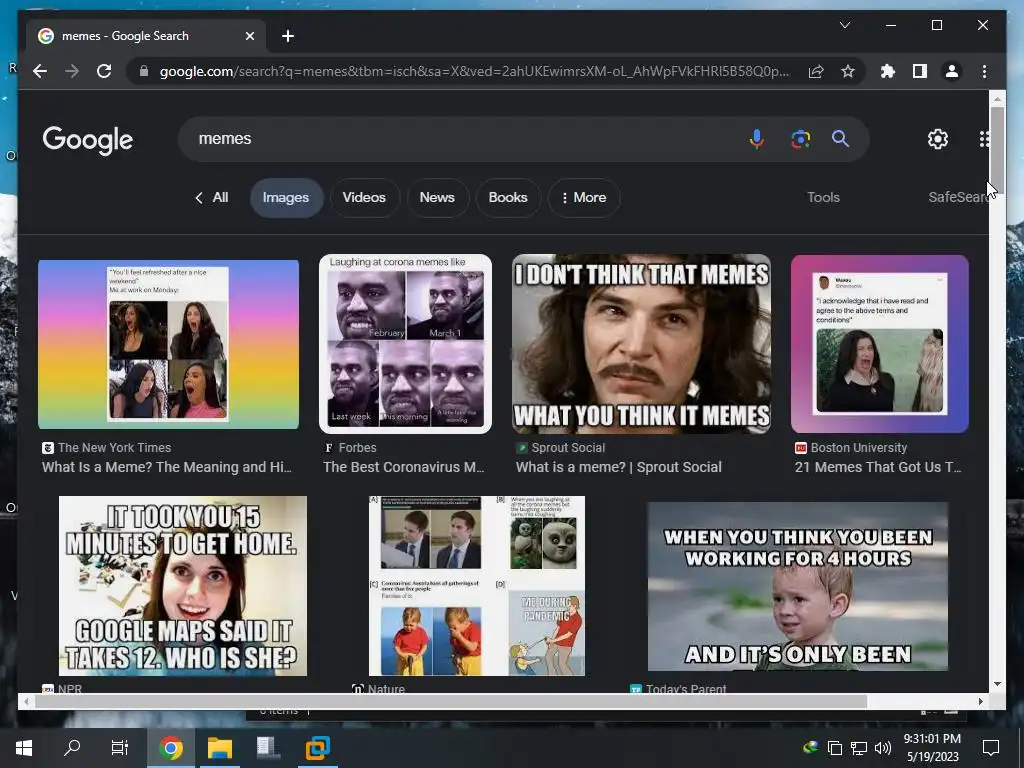Reload the current page

click(x=104, y=71)
